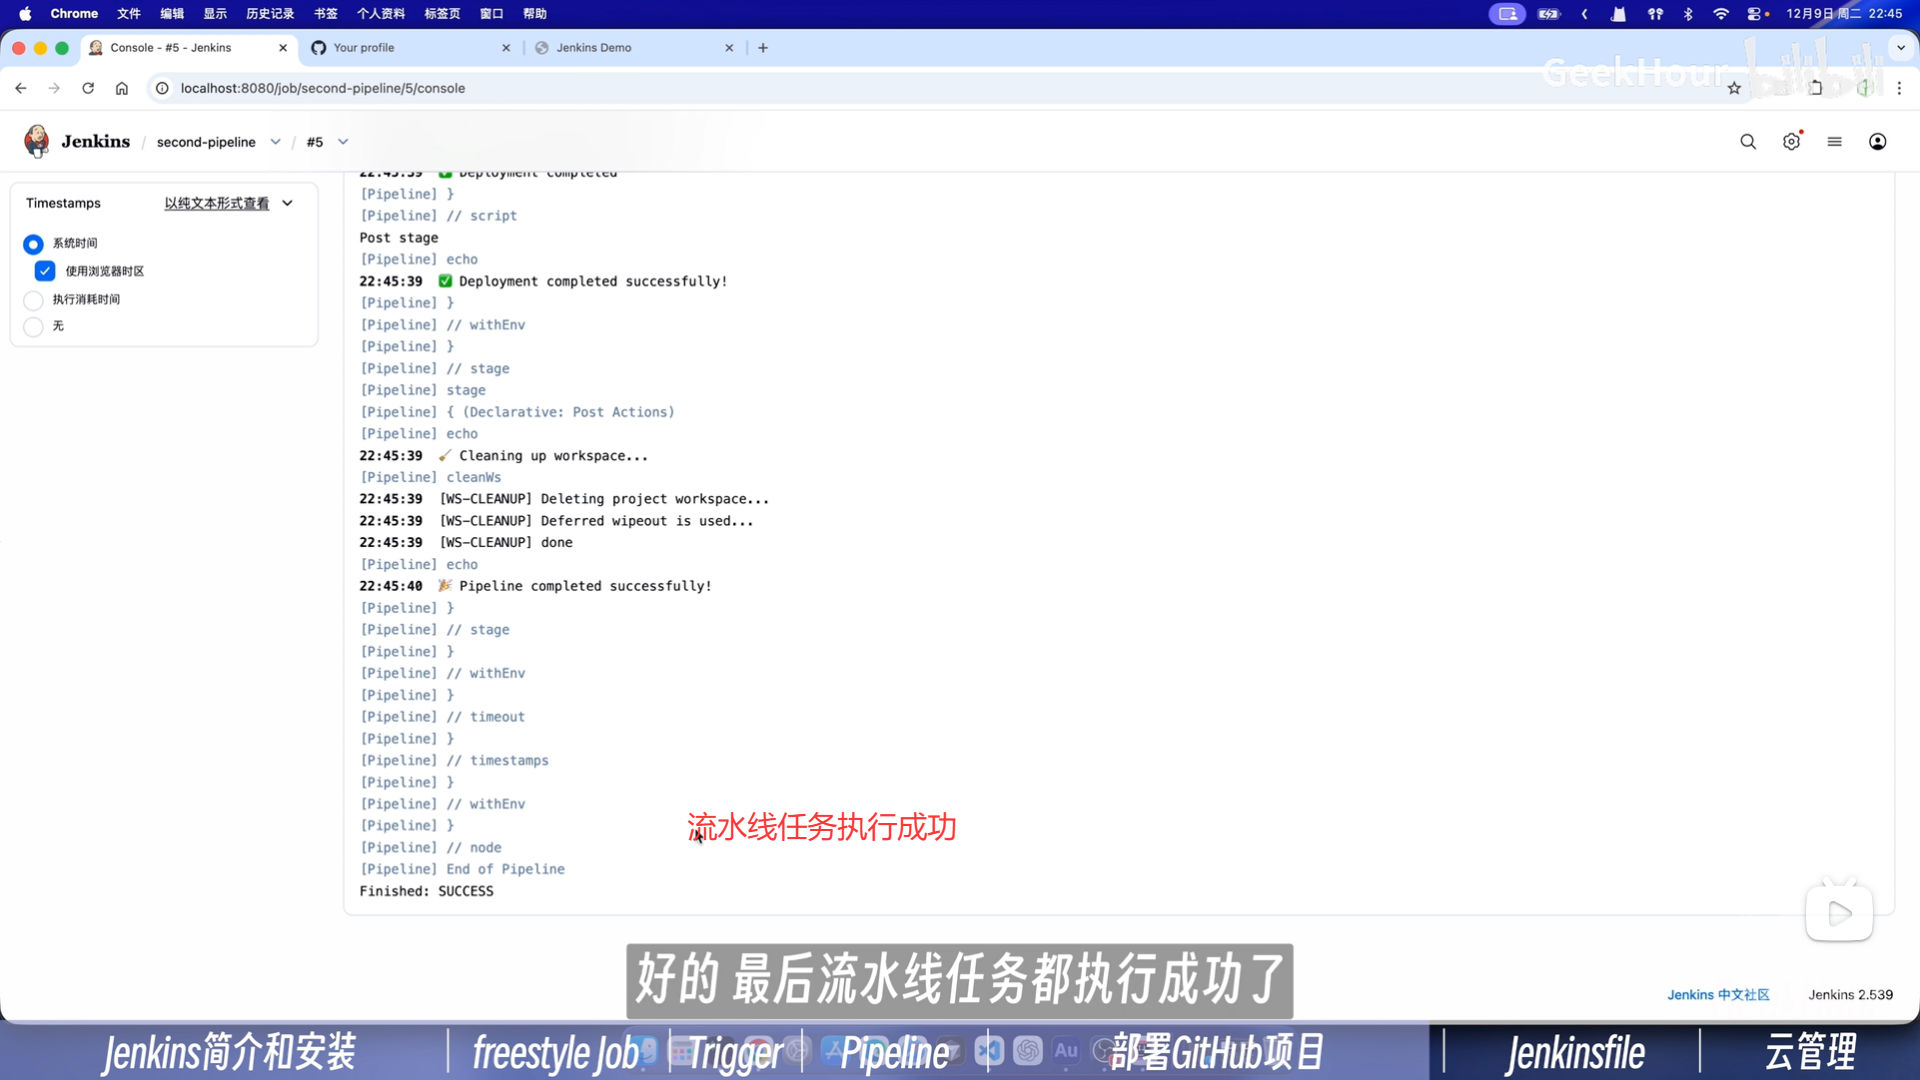This screenshot has width=1920, height=1080.
Task: Expand build #5 breadcrumb chevron
Action: [x=343, y=142]
